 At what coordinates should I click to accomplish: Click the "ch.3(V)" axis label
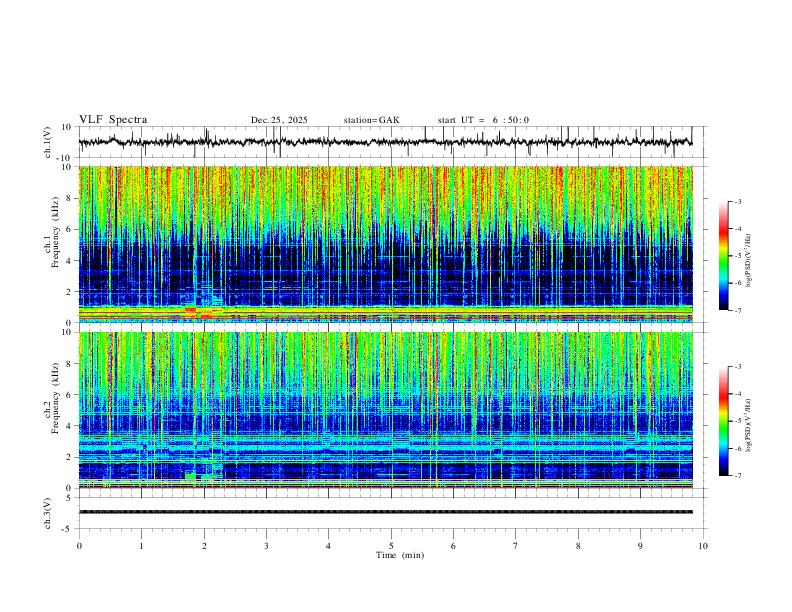click(x=48, y=513)
